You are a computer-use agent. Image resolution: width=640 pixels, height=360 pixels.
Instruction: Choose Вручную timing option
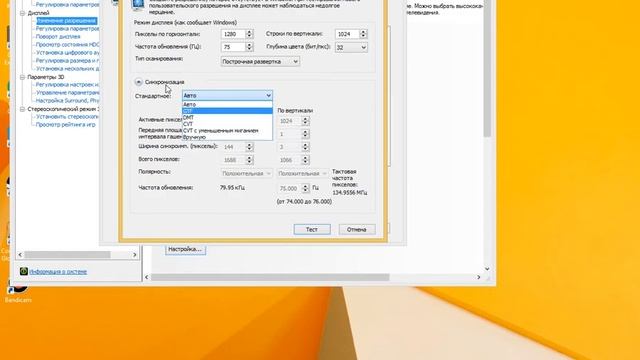tap(227, 137)
